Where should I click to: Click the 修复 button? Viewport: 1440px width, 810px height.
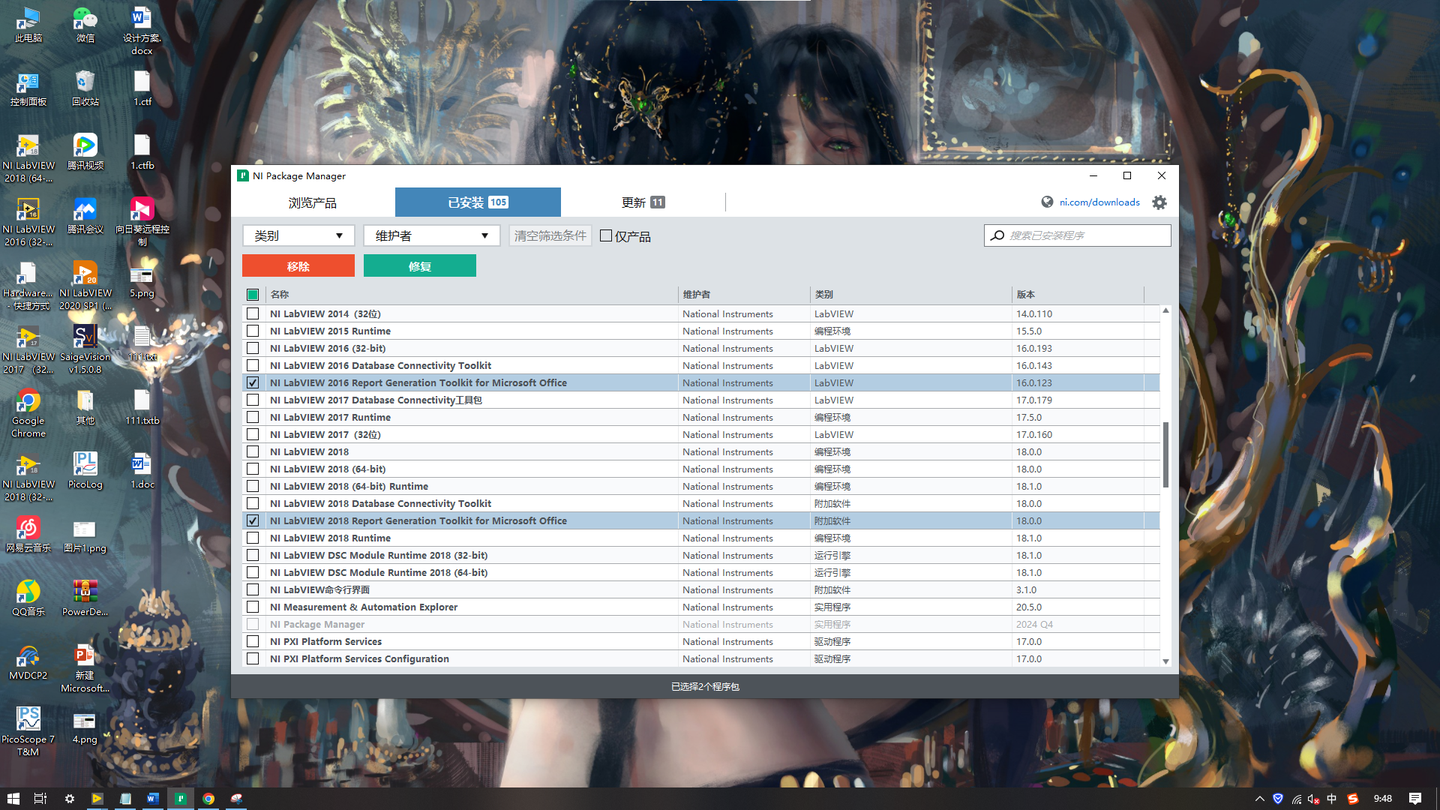click(x=420, y=266)
